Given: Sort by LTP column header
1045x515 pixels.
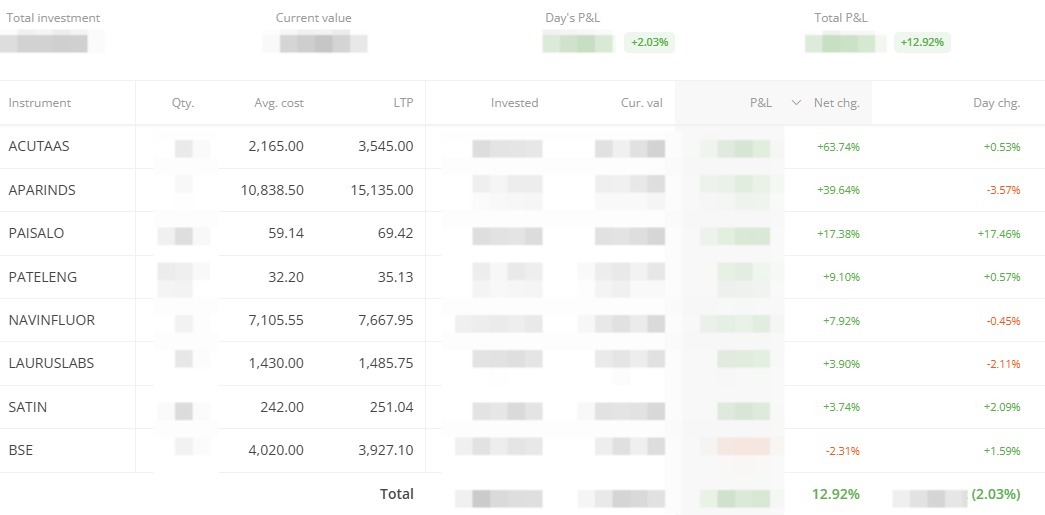Looking at the screenshot, I should (403, 103).
